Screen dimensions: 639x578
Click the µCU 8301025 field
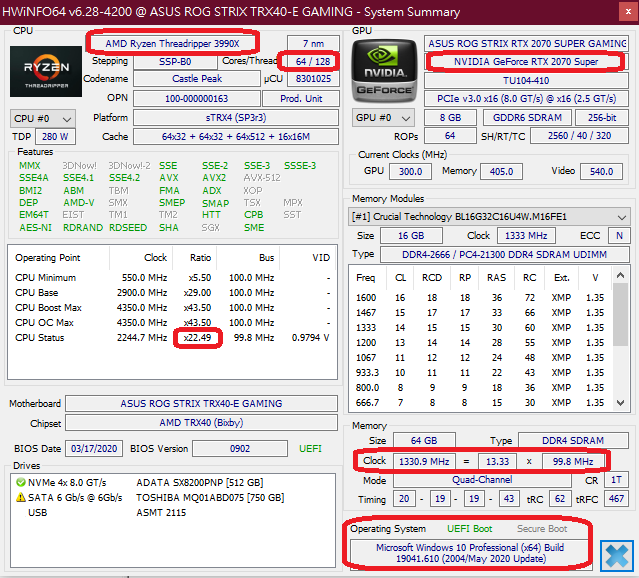pos(313,79)
